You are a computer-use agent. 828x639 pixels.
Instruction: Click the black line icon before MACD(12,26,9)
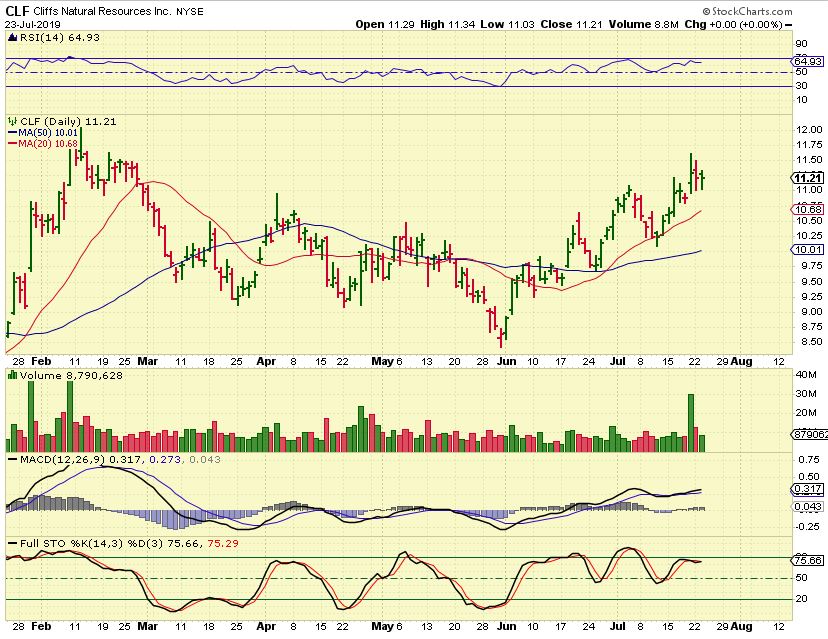(13, 459)
